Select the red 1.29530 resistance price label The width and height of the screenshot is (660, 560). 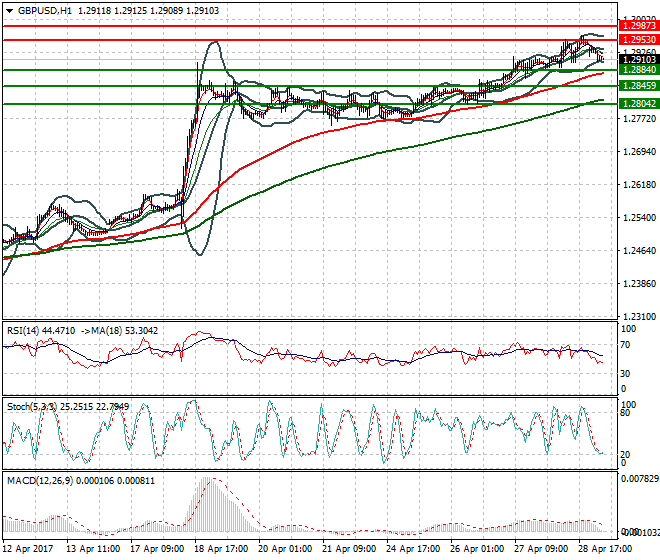tap(639, 40)
